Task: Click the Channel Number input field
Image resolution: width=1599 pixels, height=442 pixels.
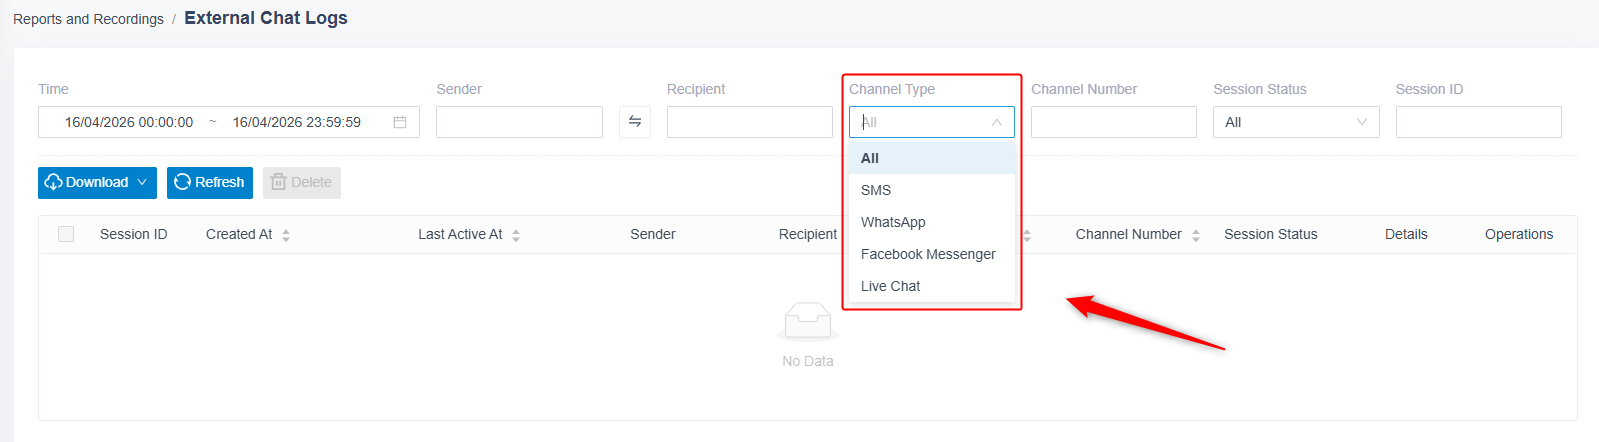Action: tap(1114, 122)
